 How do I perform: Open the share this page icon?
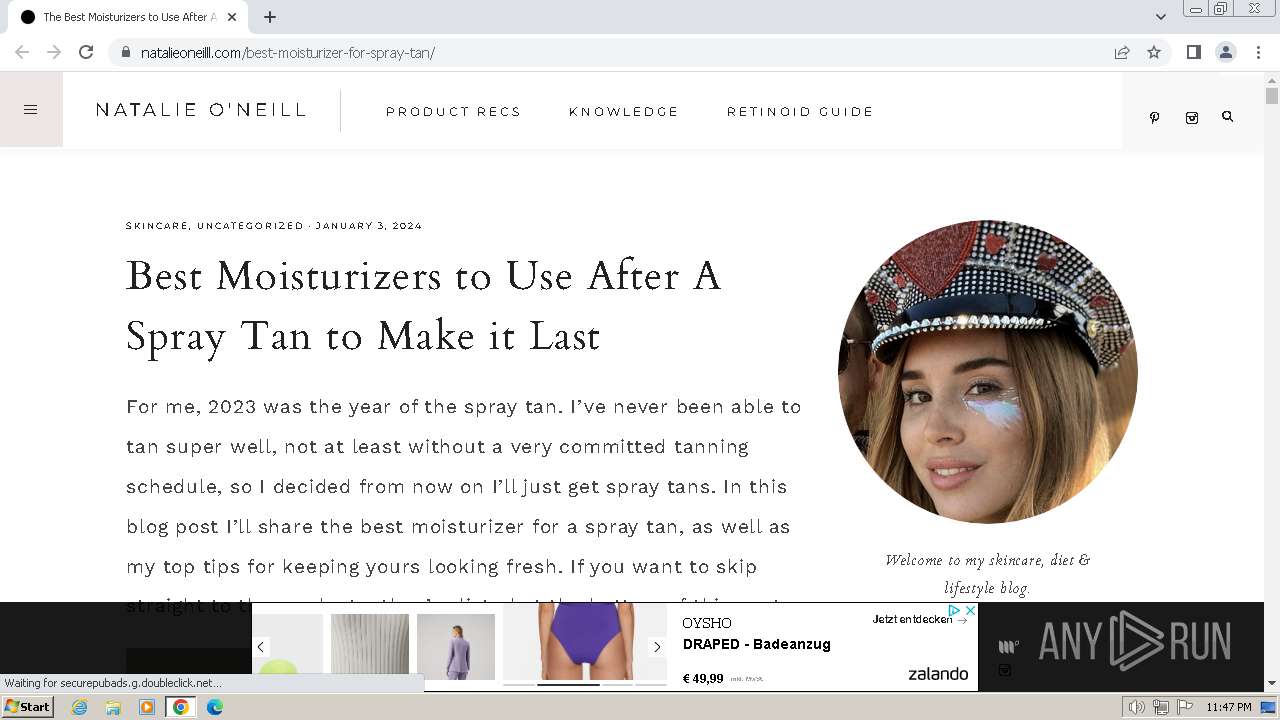coord(1122,52)
